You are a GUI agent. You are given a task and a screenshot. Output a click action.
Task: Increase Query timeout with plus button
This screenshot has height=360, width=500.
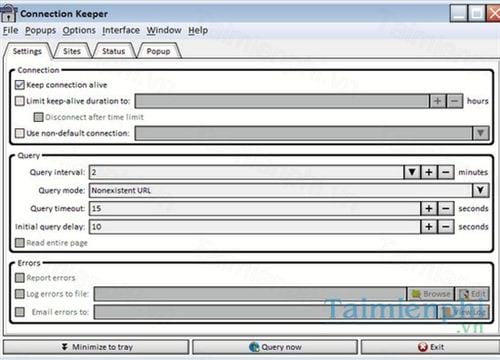click(x=429, y=208)
